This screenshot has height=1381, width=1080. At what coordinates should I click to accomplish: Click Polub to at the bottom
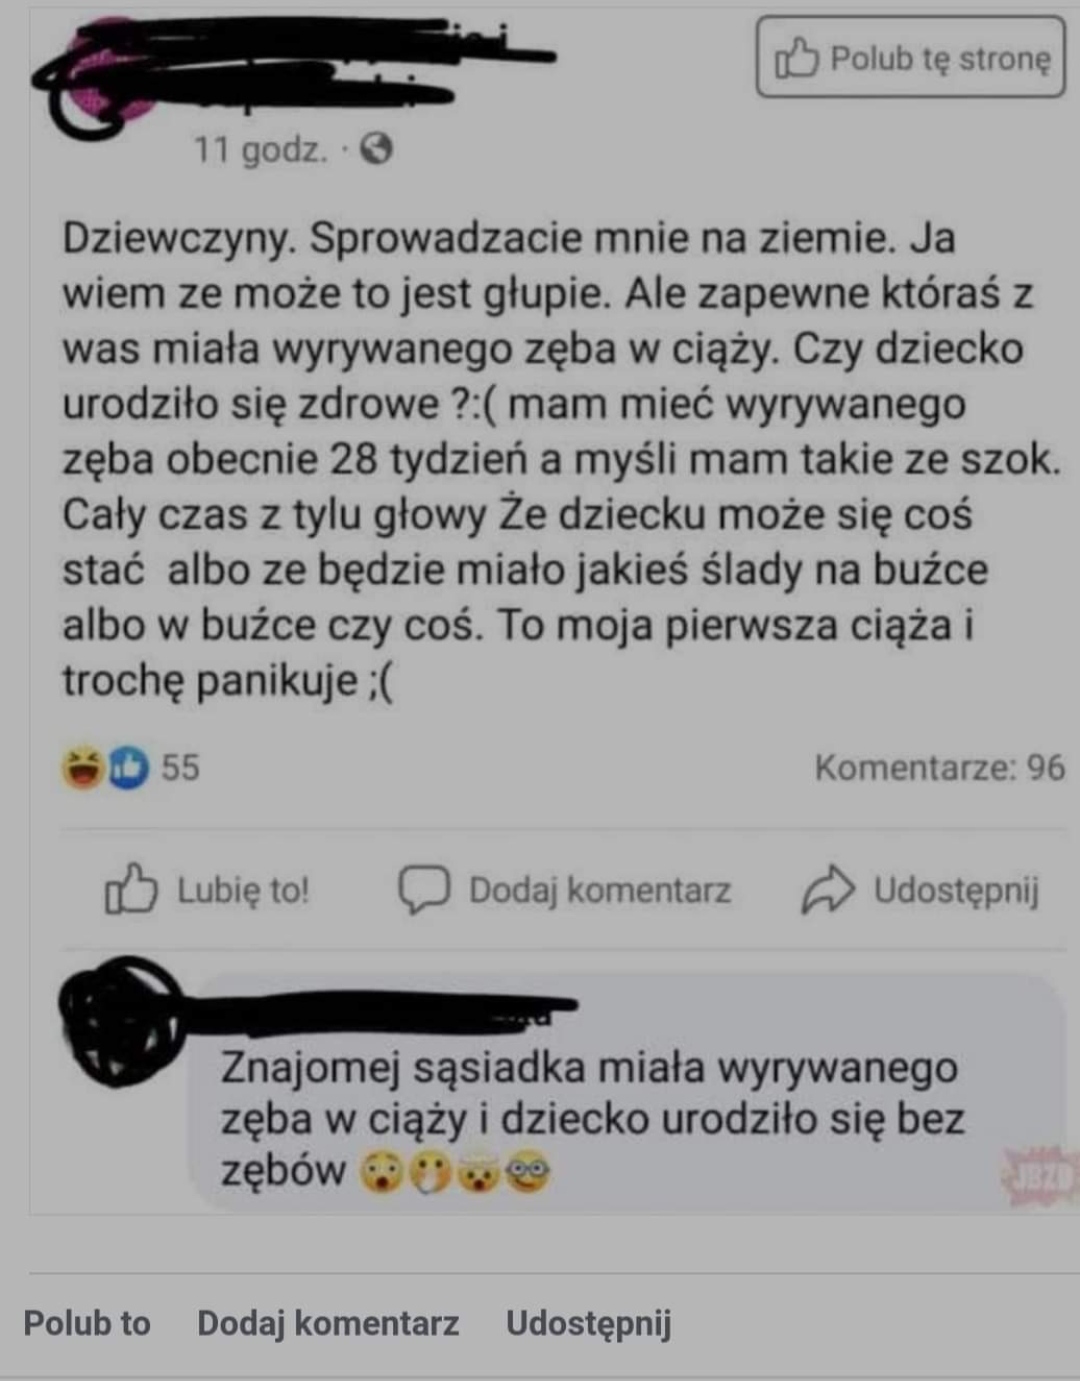(x=87, y=1323)
